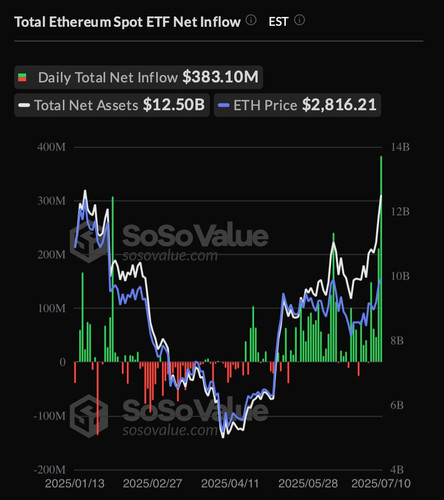Click the 2025/07/10 date label

381,483
